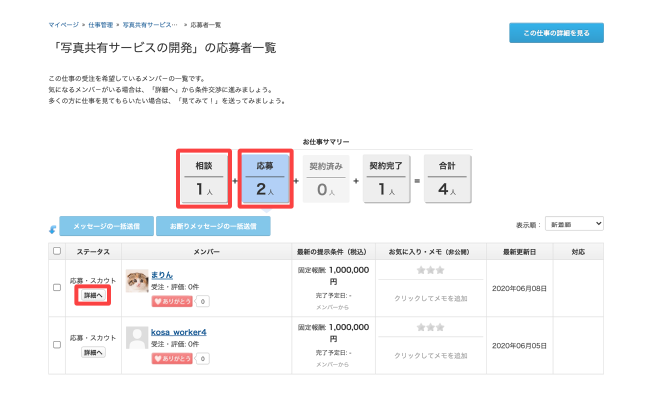Check the checkbox for kosa_worker4's row
652x400 pixels.
(57, 345)
